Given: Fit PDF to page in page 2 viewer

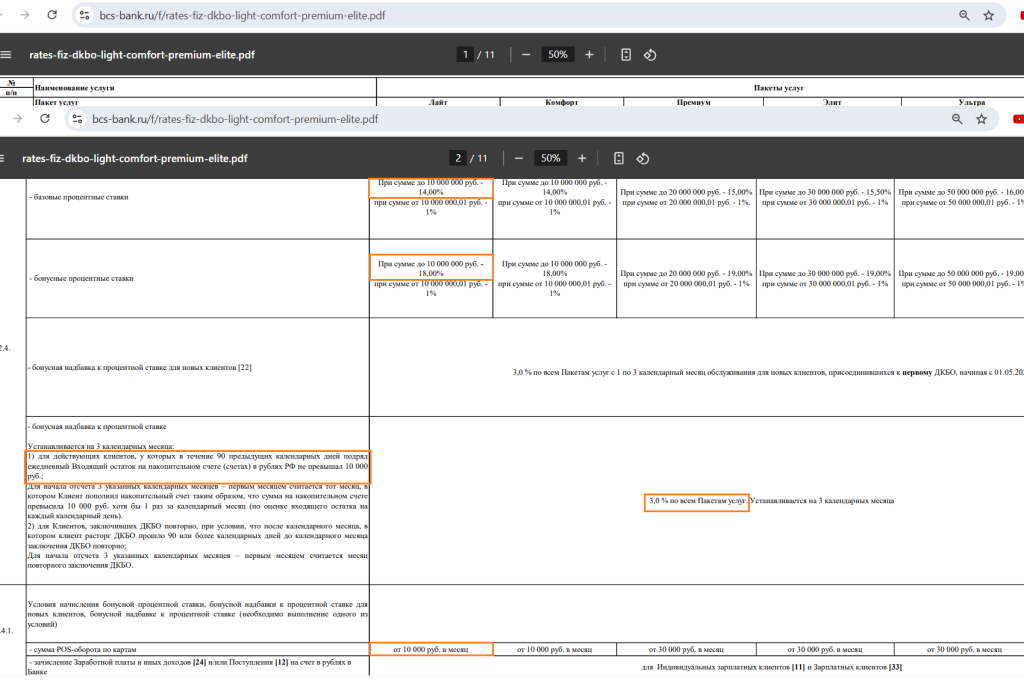Looking at the screenshot, I should click(618, 158).
